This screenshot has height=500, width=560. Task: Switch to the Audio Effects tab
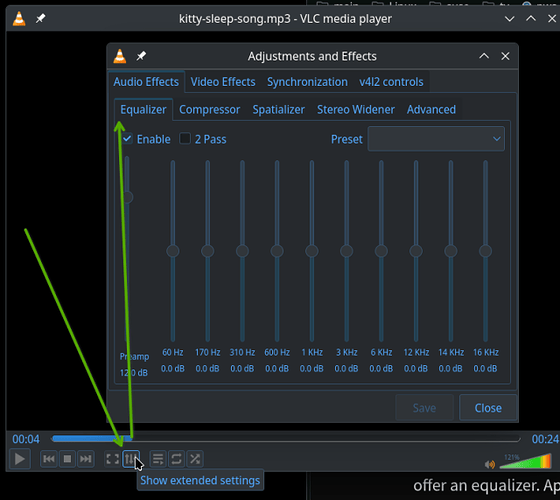pos(146,82)
